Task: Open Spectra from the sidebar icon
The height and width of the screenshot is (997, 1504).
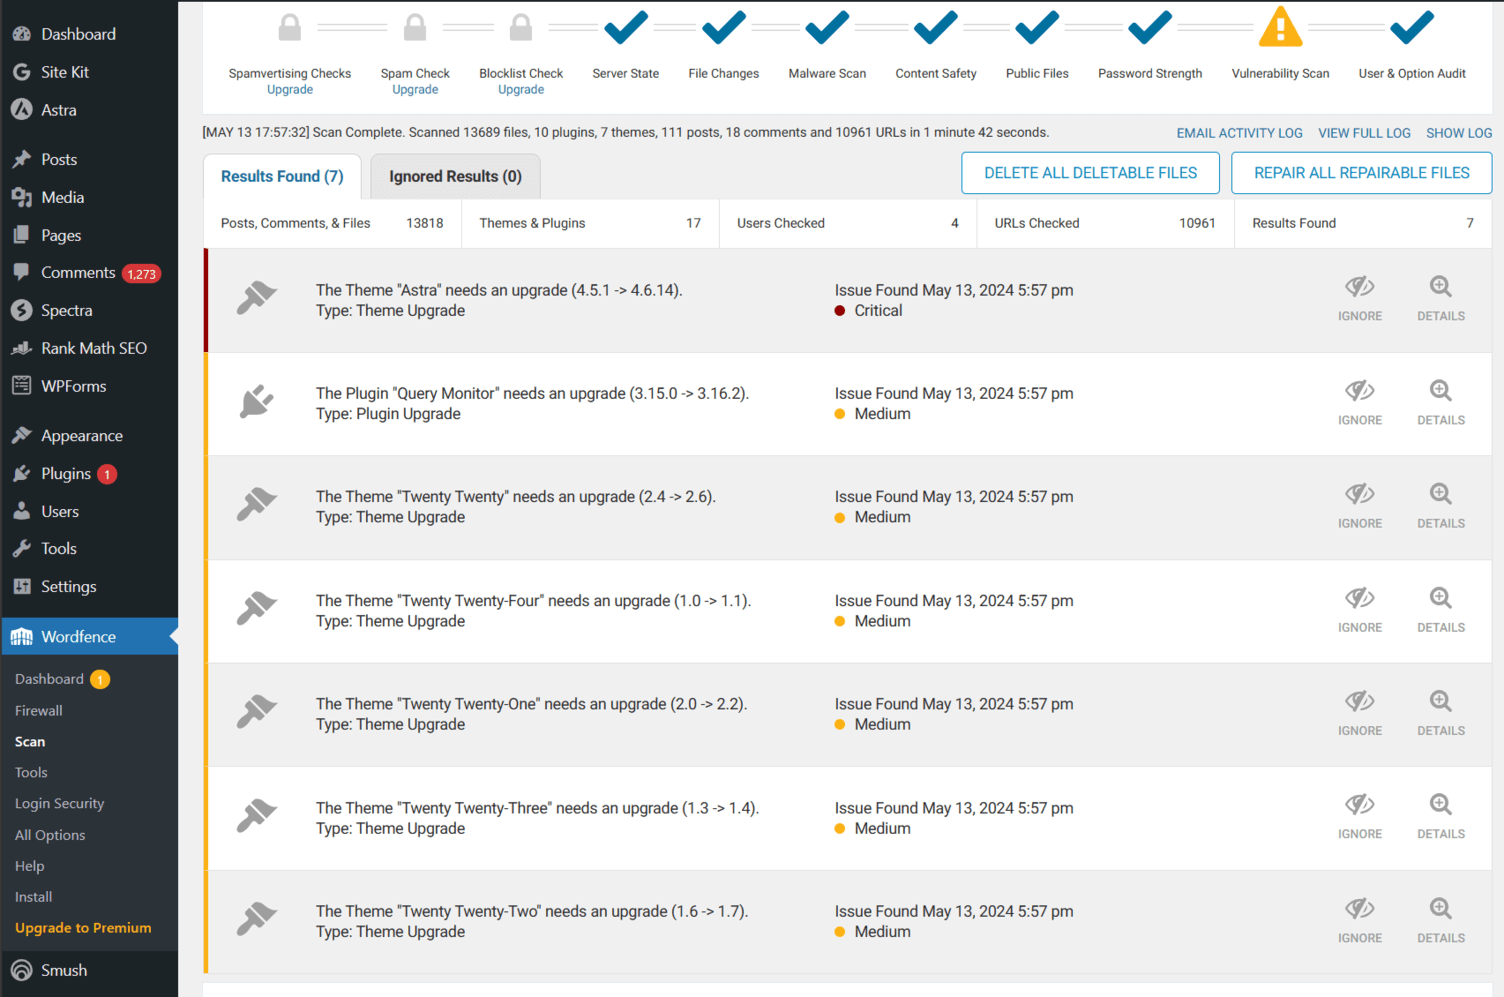Action: [x=21, y=310]
